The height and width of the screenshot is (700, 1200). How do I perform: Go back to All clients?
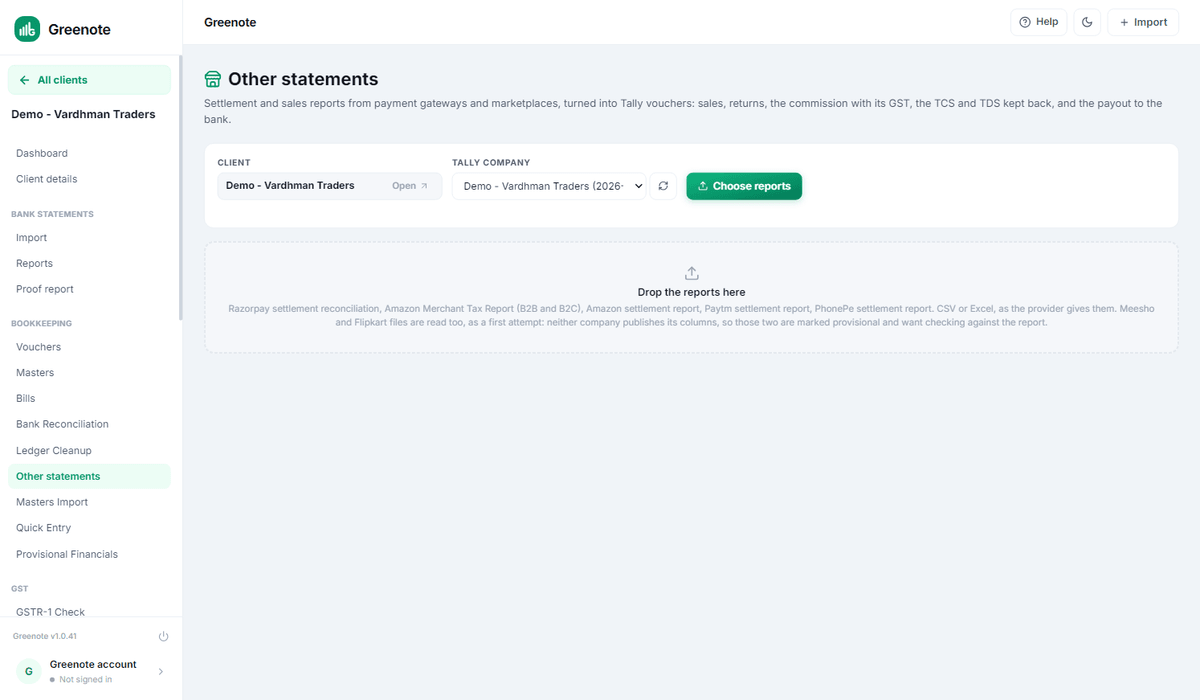tap(89, 80)
